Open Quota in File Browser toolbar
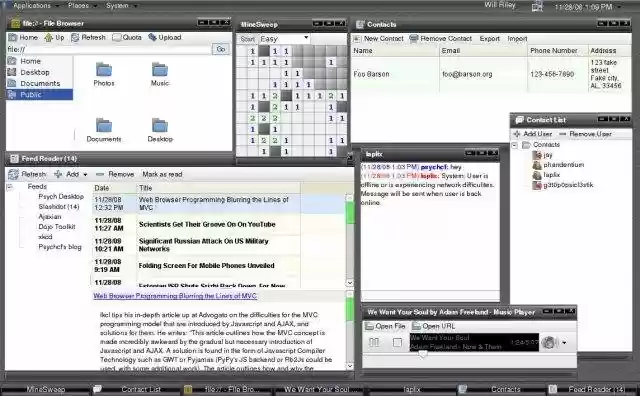This screenshot has width=640, height=396. point(127,38)
